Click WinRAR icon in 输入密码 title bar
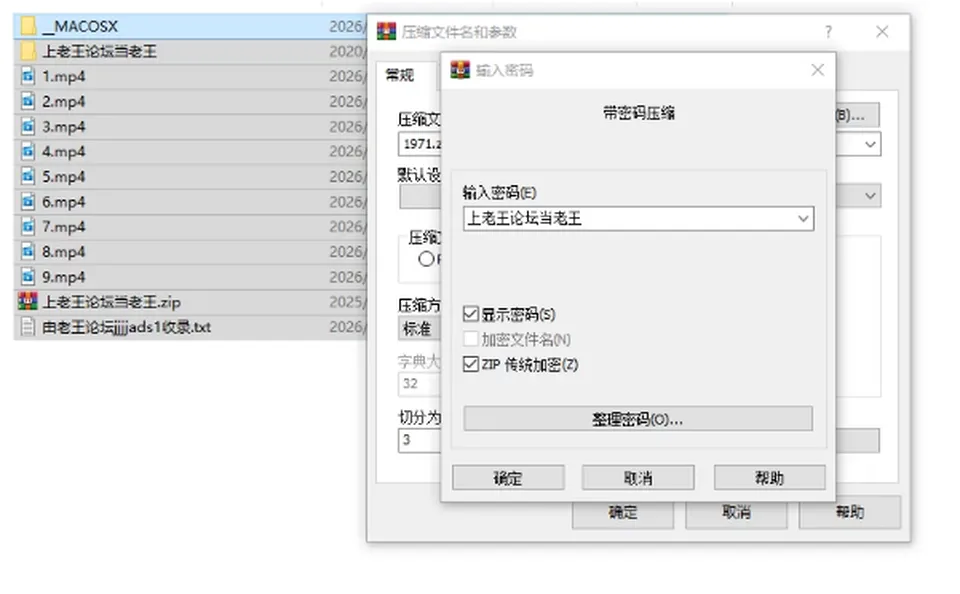This screenshot has height=594, width=960. [x=460, y=70]
